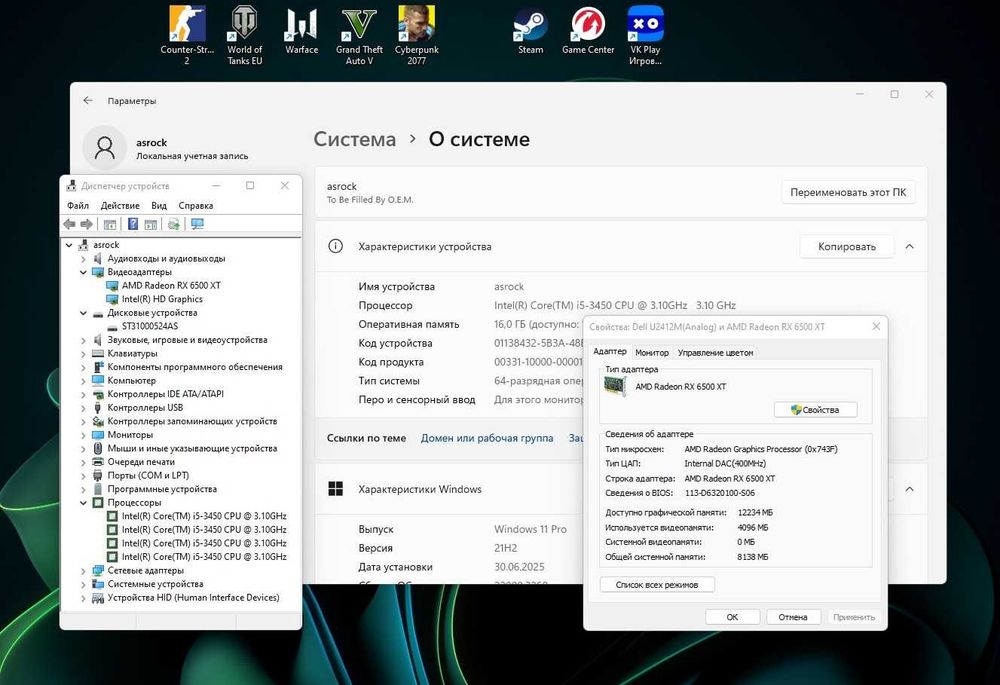This screenshot has height=685, width=1000.
Task: Click Отмена in the properties dialog
Action: pyautogui.click(x=793, y=617)
